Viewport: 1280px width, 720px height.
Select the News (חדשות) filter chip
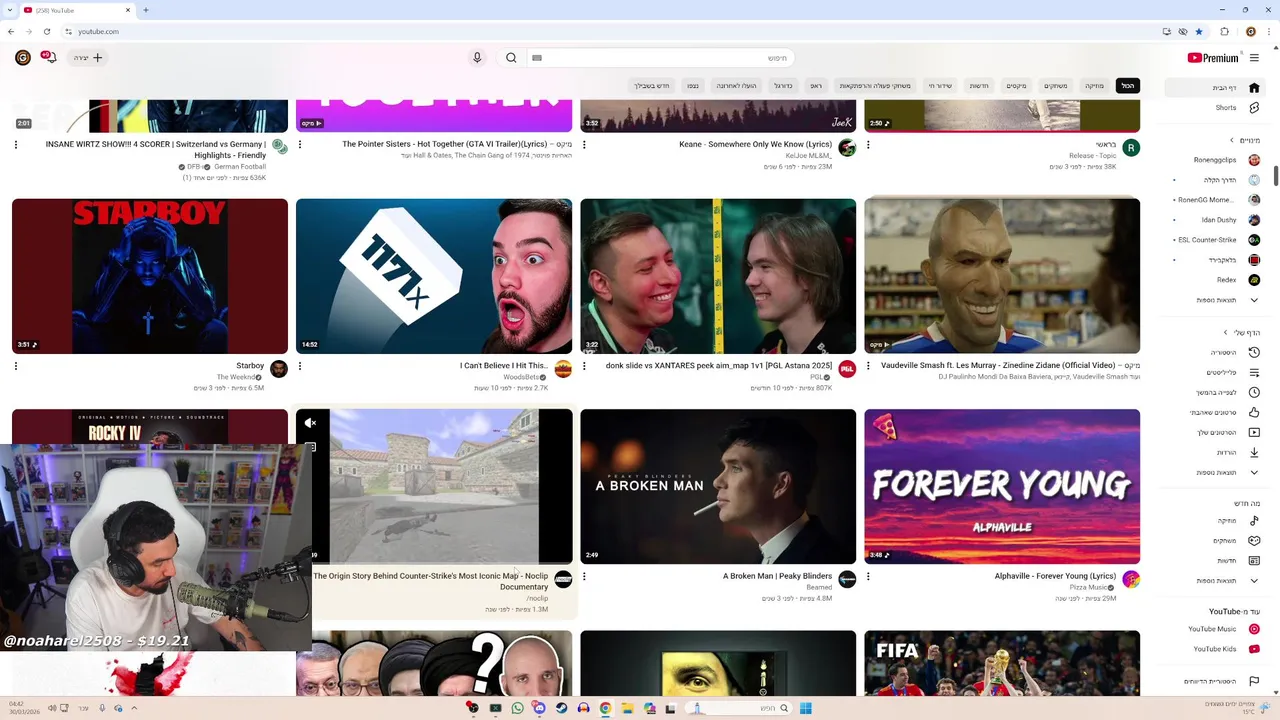(978, 86)
